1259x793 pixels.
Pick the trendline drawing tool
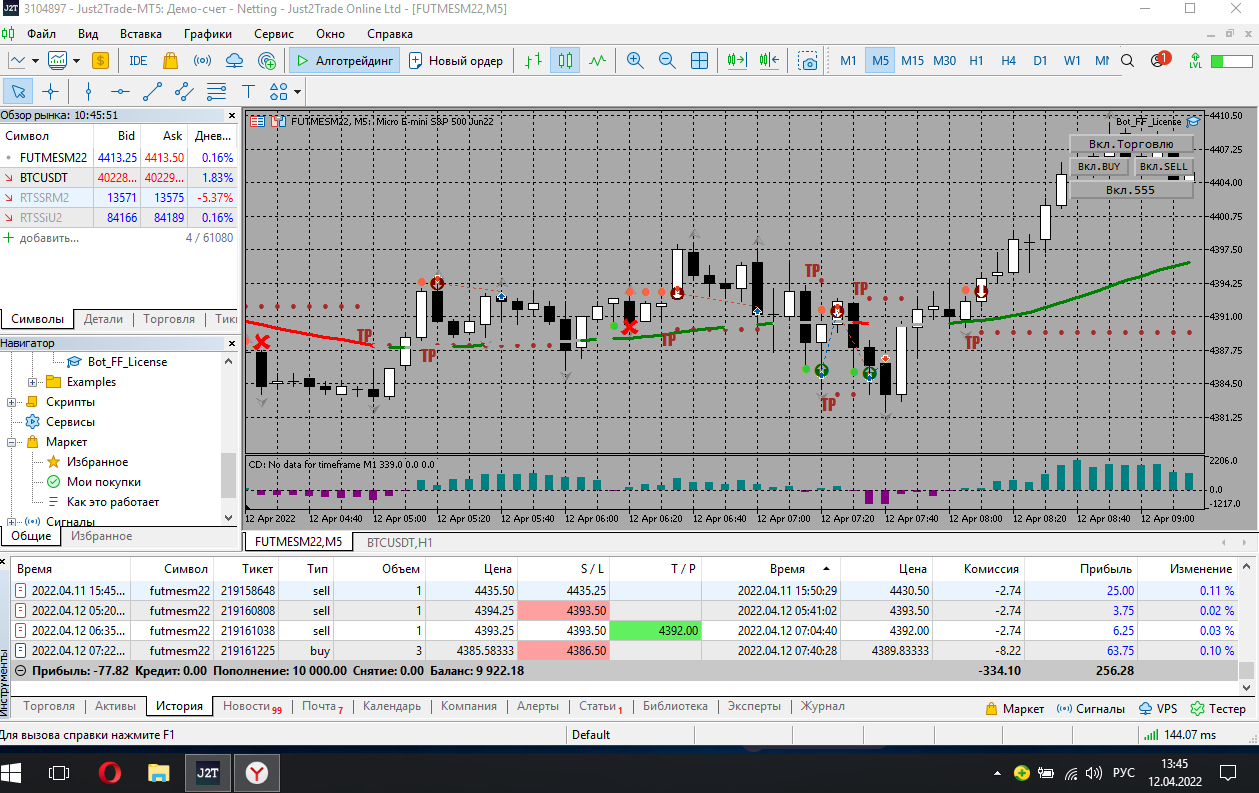pos(152,92)
